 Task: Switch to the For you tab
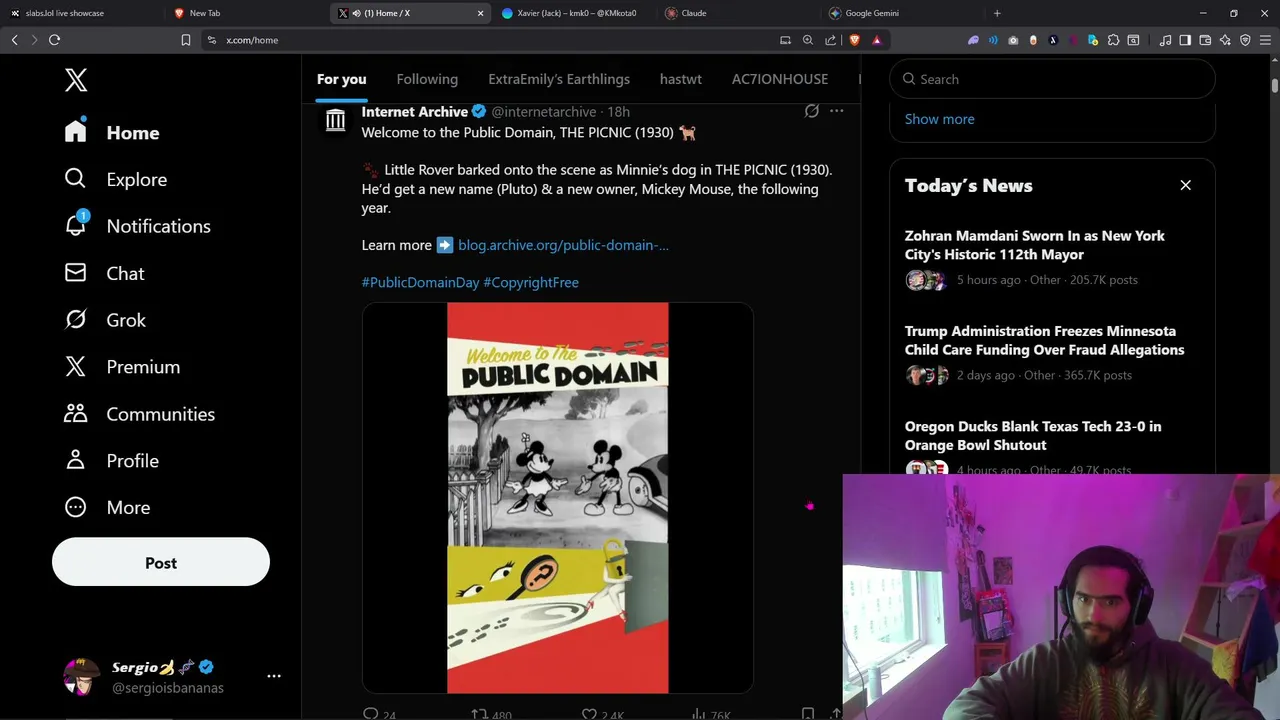tap(341, 79)
